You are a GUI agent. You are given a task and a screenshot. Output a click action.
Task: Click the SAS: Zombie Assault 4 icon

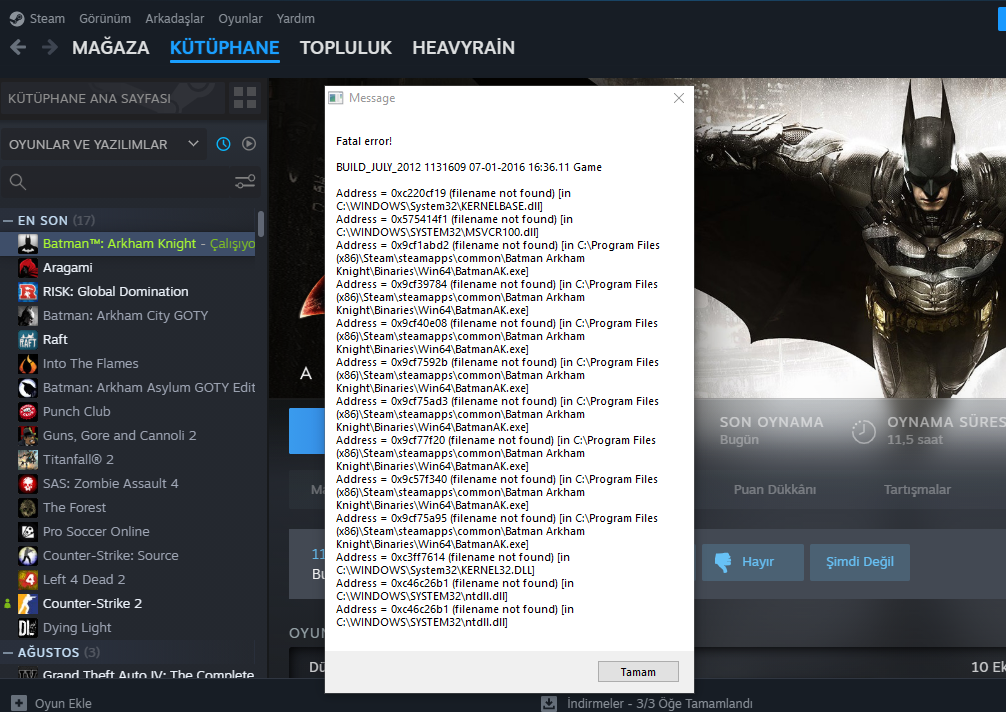(x=28, y=484)
